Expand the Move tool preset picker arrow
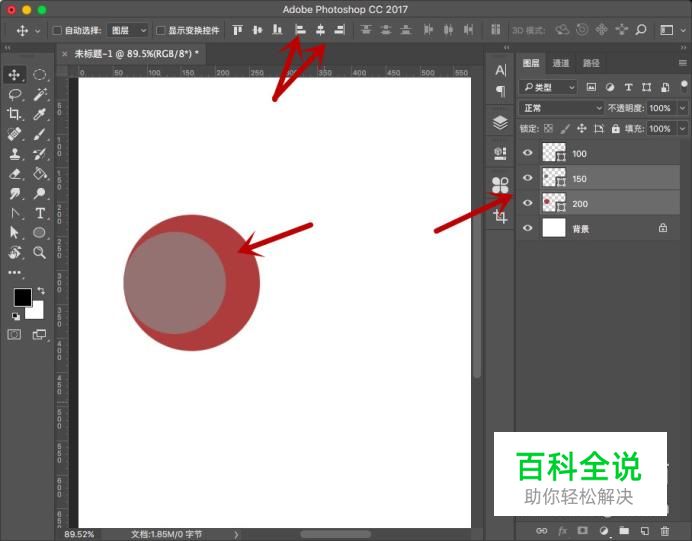 point(38,31)
